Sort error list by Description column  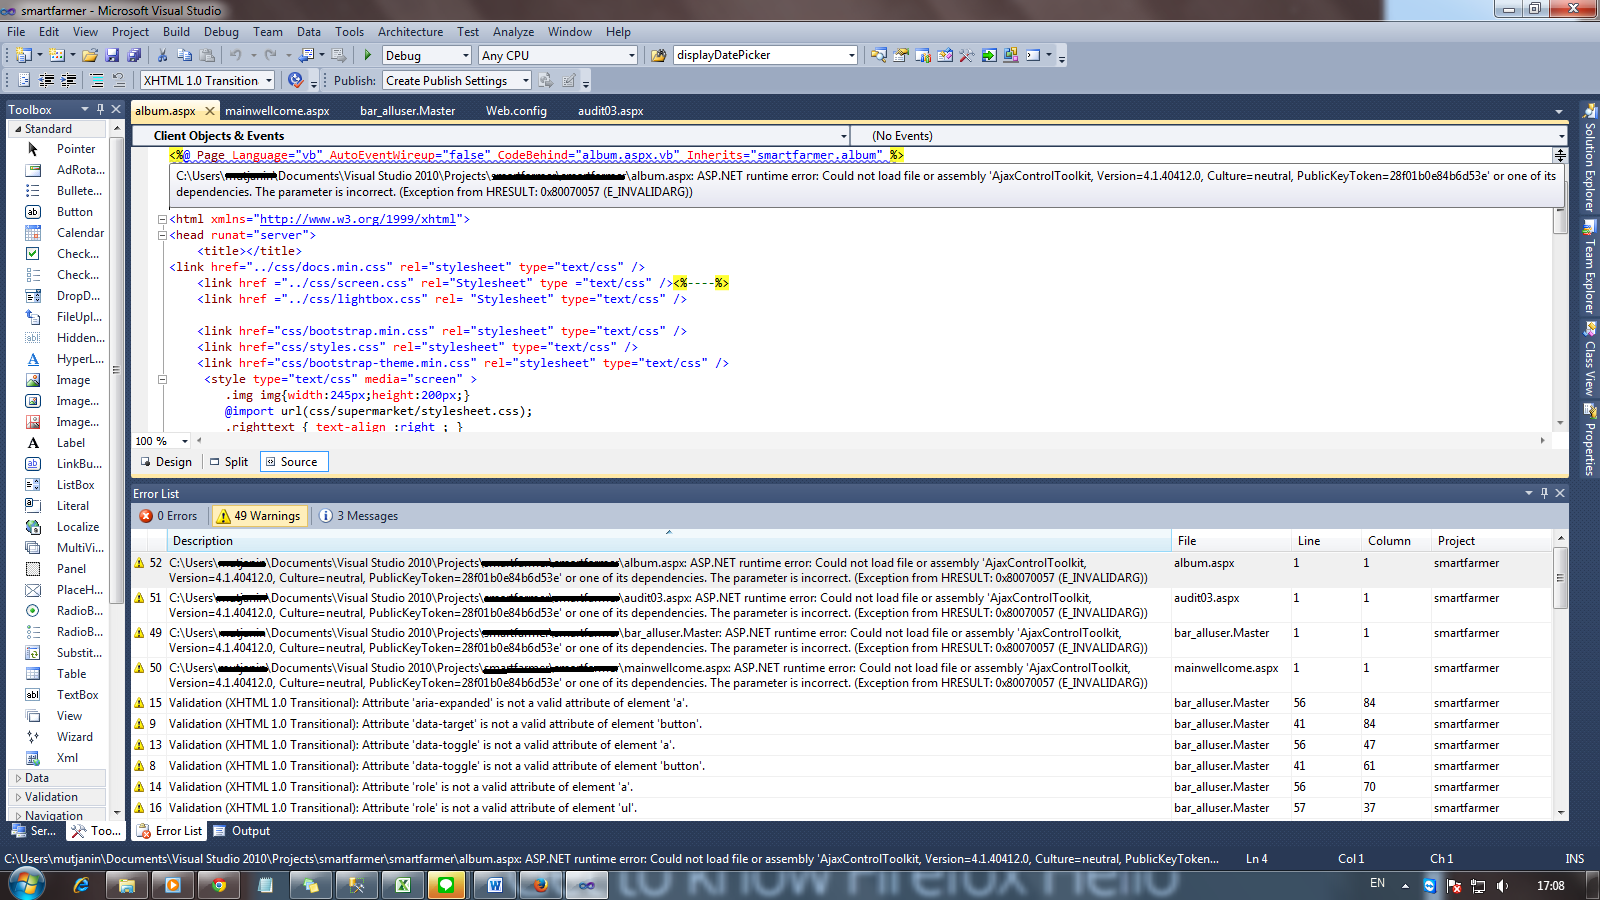669,541
